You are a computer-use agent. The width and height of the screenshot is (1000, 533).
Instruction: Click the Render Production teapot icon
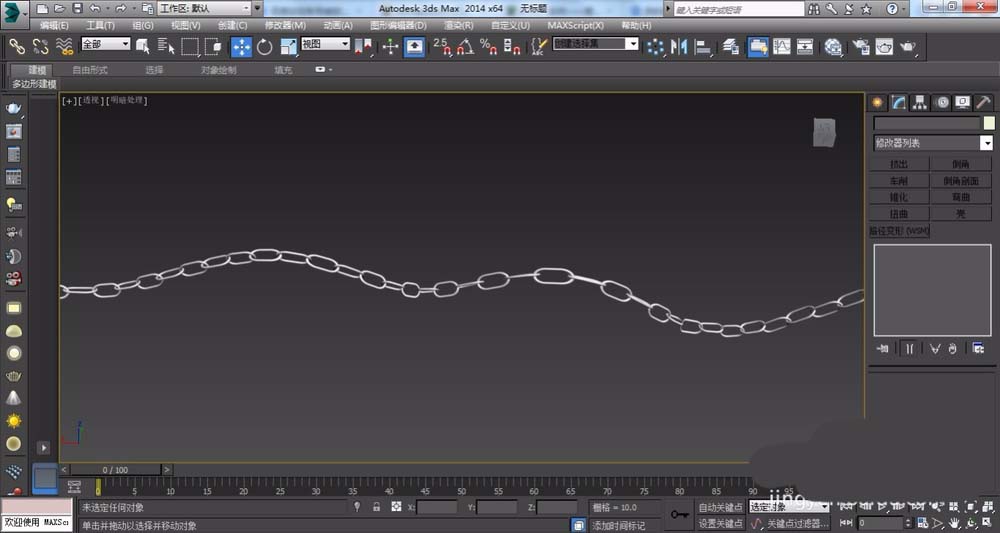(908, 47)
